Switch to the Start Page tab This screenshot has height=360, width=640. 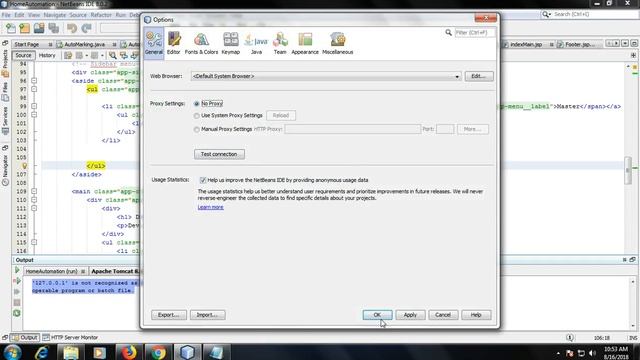(27, 44)
